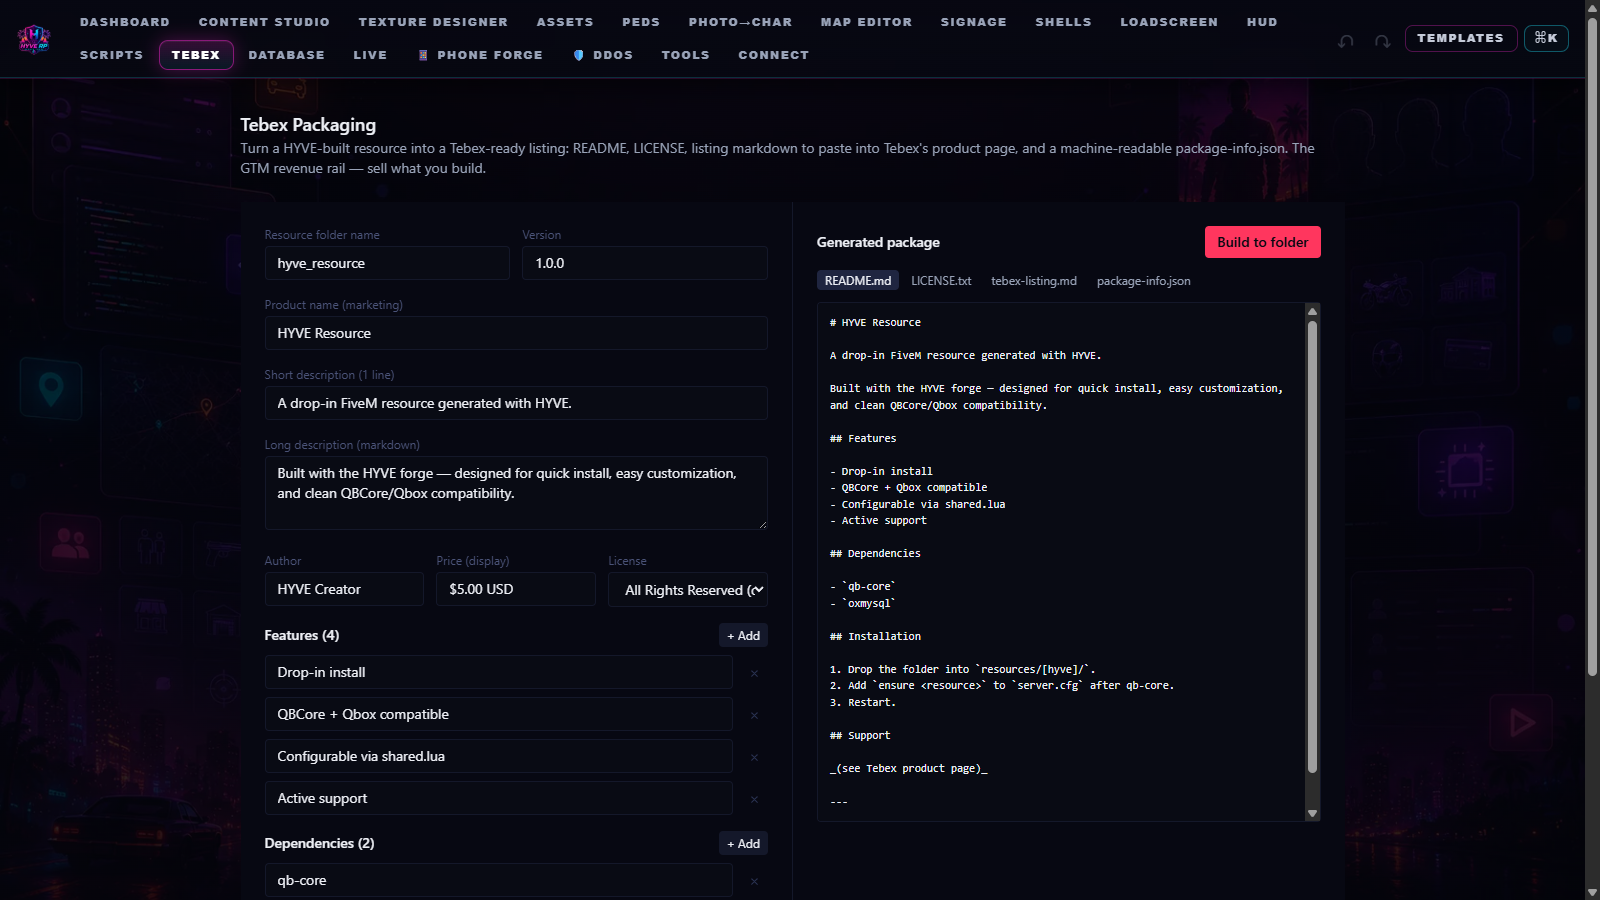1600x900 pixels.
Task: Click the README preview scrollbar thumb
Action: (1313, 547)
